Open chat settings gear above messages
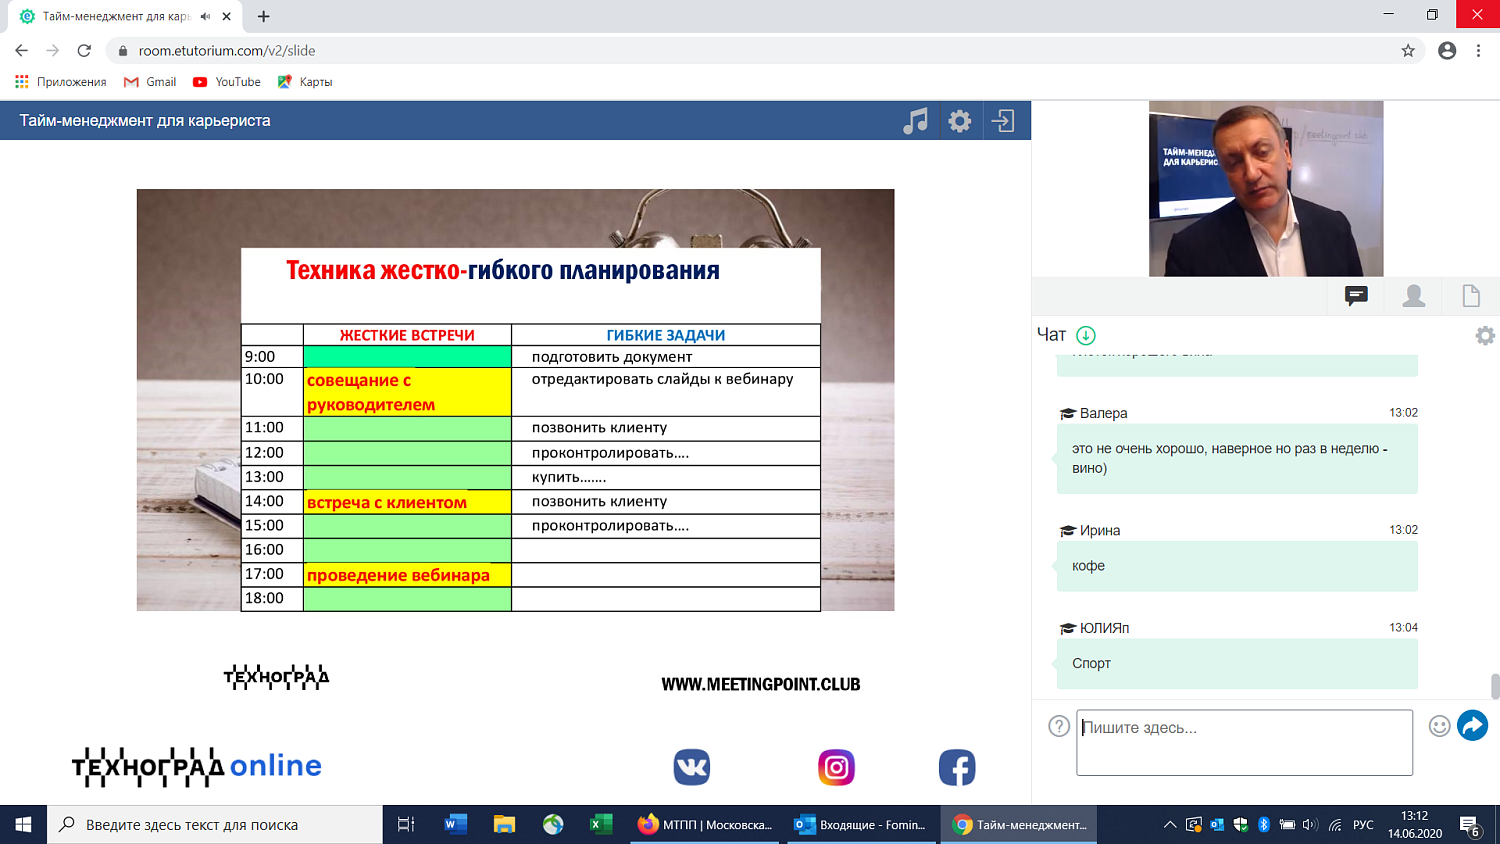The image size is (1500, 844). pyautogui.click(x=1483, y=338)
